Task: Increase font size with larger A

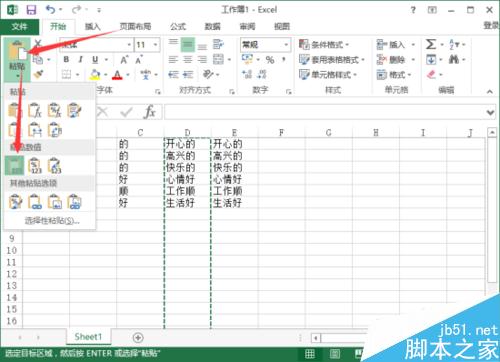Action: 124,60
